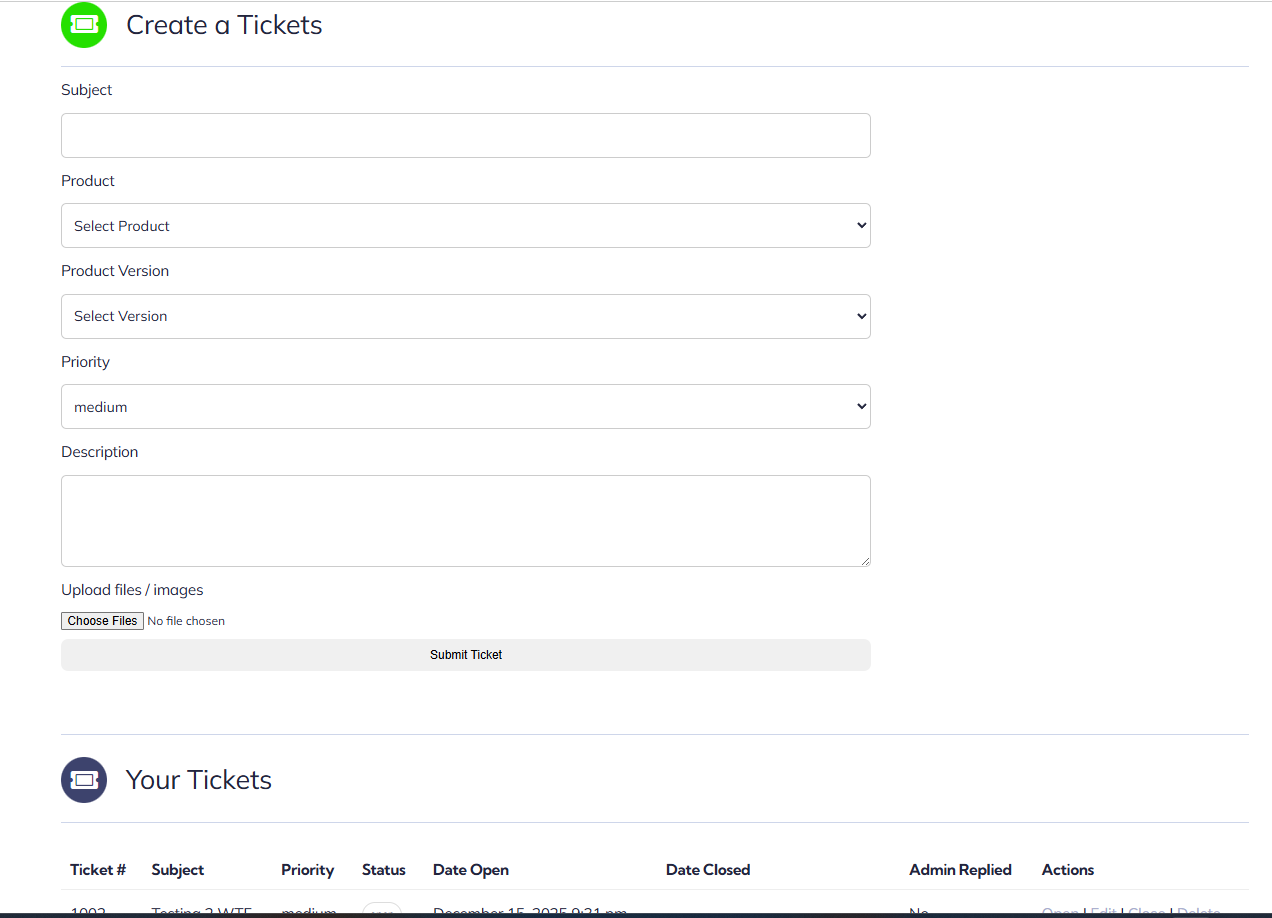Open the Priority dropdown showing medium
Image resolution: width=1272 pixels, height=918 pixels.
[x=465, y=407]
